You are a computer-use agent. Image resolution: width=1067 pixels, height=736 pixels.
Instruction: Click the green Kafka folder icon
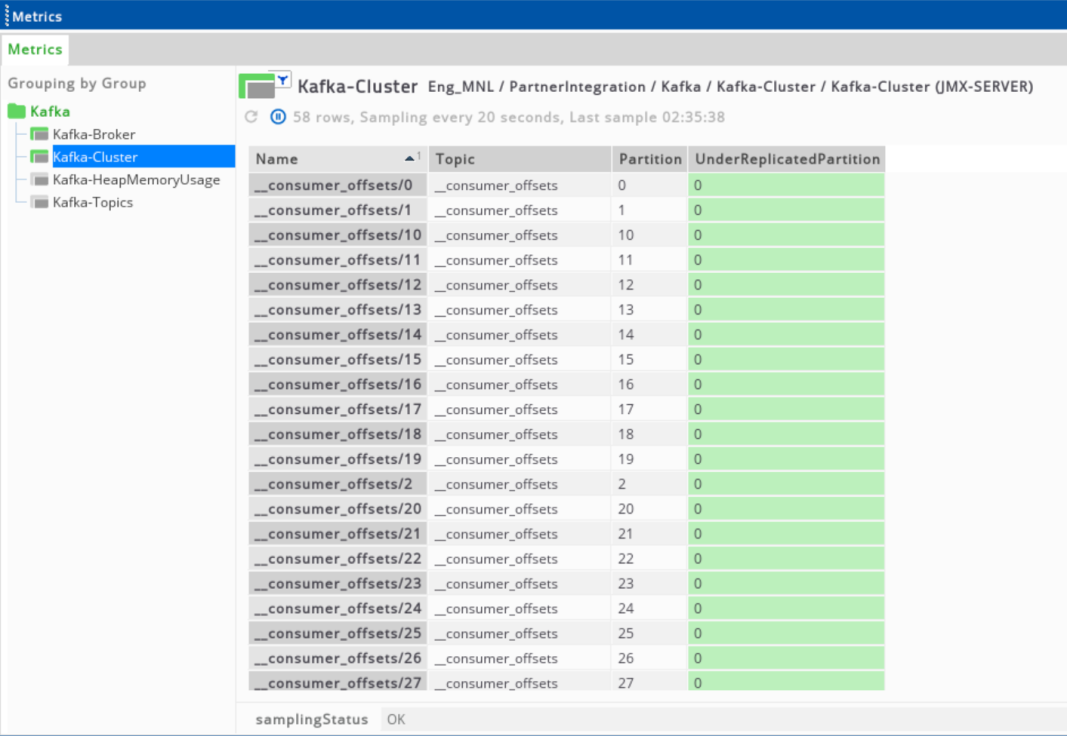(x=16, y=111)
